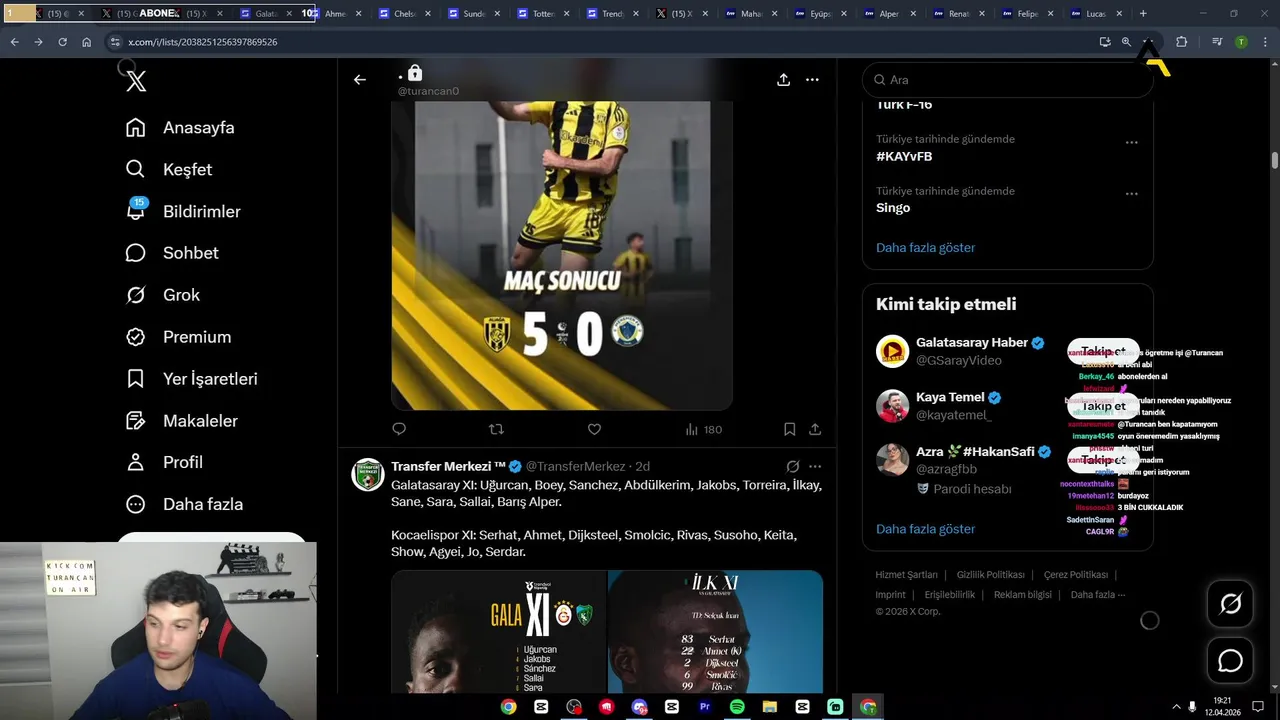
Task: Follow Kaya Temel account
Action: click(1103, 406)
